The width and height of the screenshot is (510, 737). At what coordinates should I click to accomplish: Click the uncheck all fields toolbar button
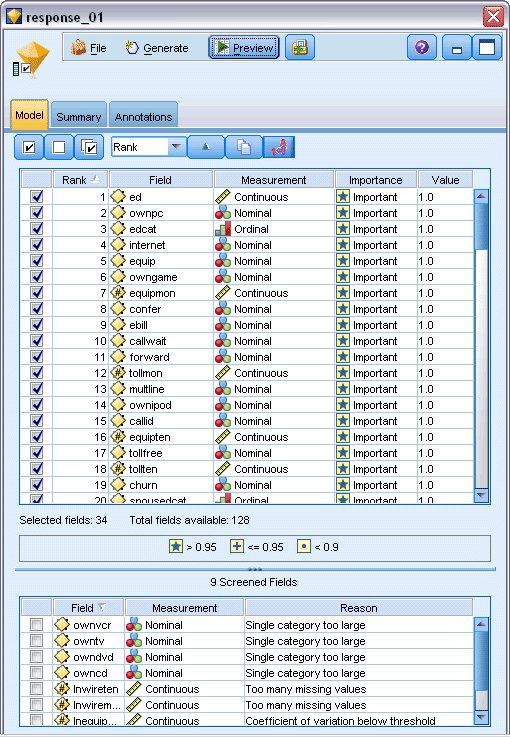point(59,148)
